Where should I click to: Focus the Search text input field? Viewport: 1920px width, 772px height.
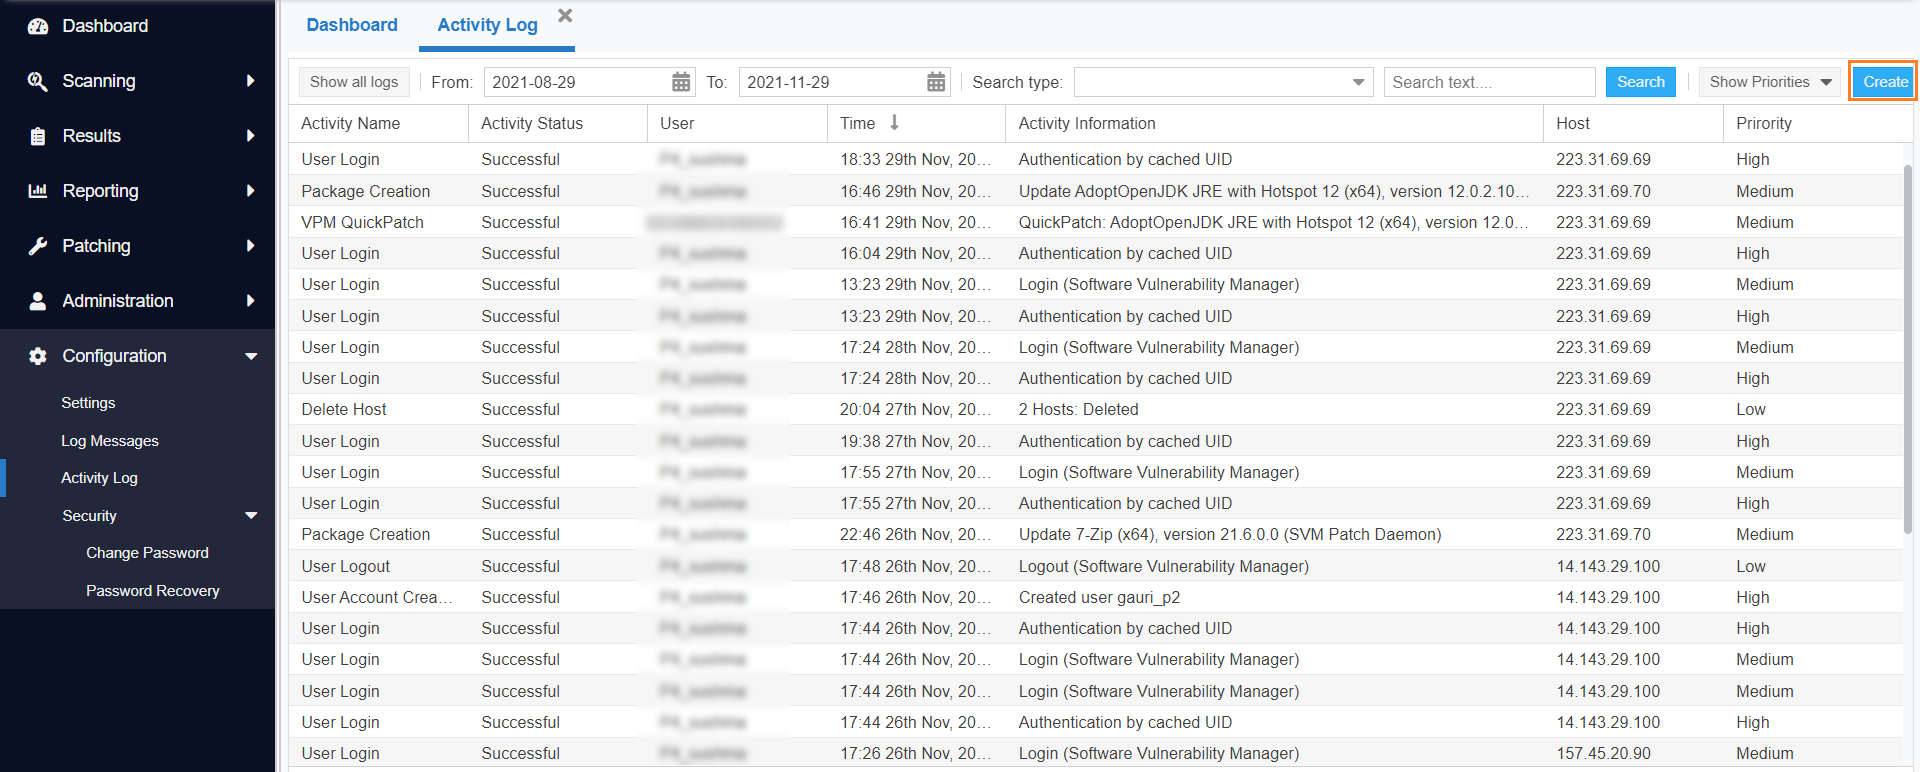pos(1488,82)
